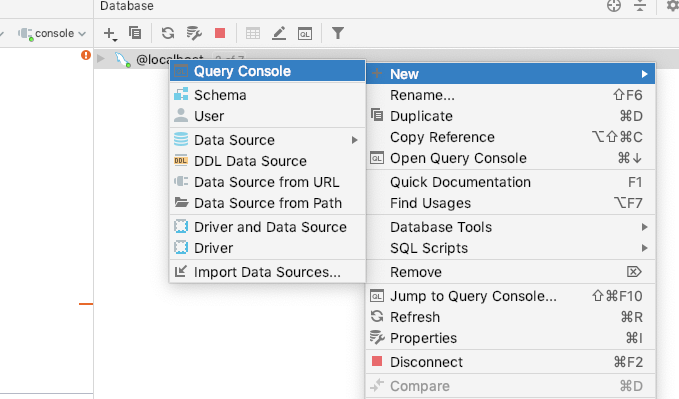The height and width of the screenshot is (399, 679).
Task: Click the filter funnel icon
Action: 338,33
